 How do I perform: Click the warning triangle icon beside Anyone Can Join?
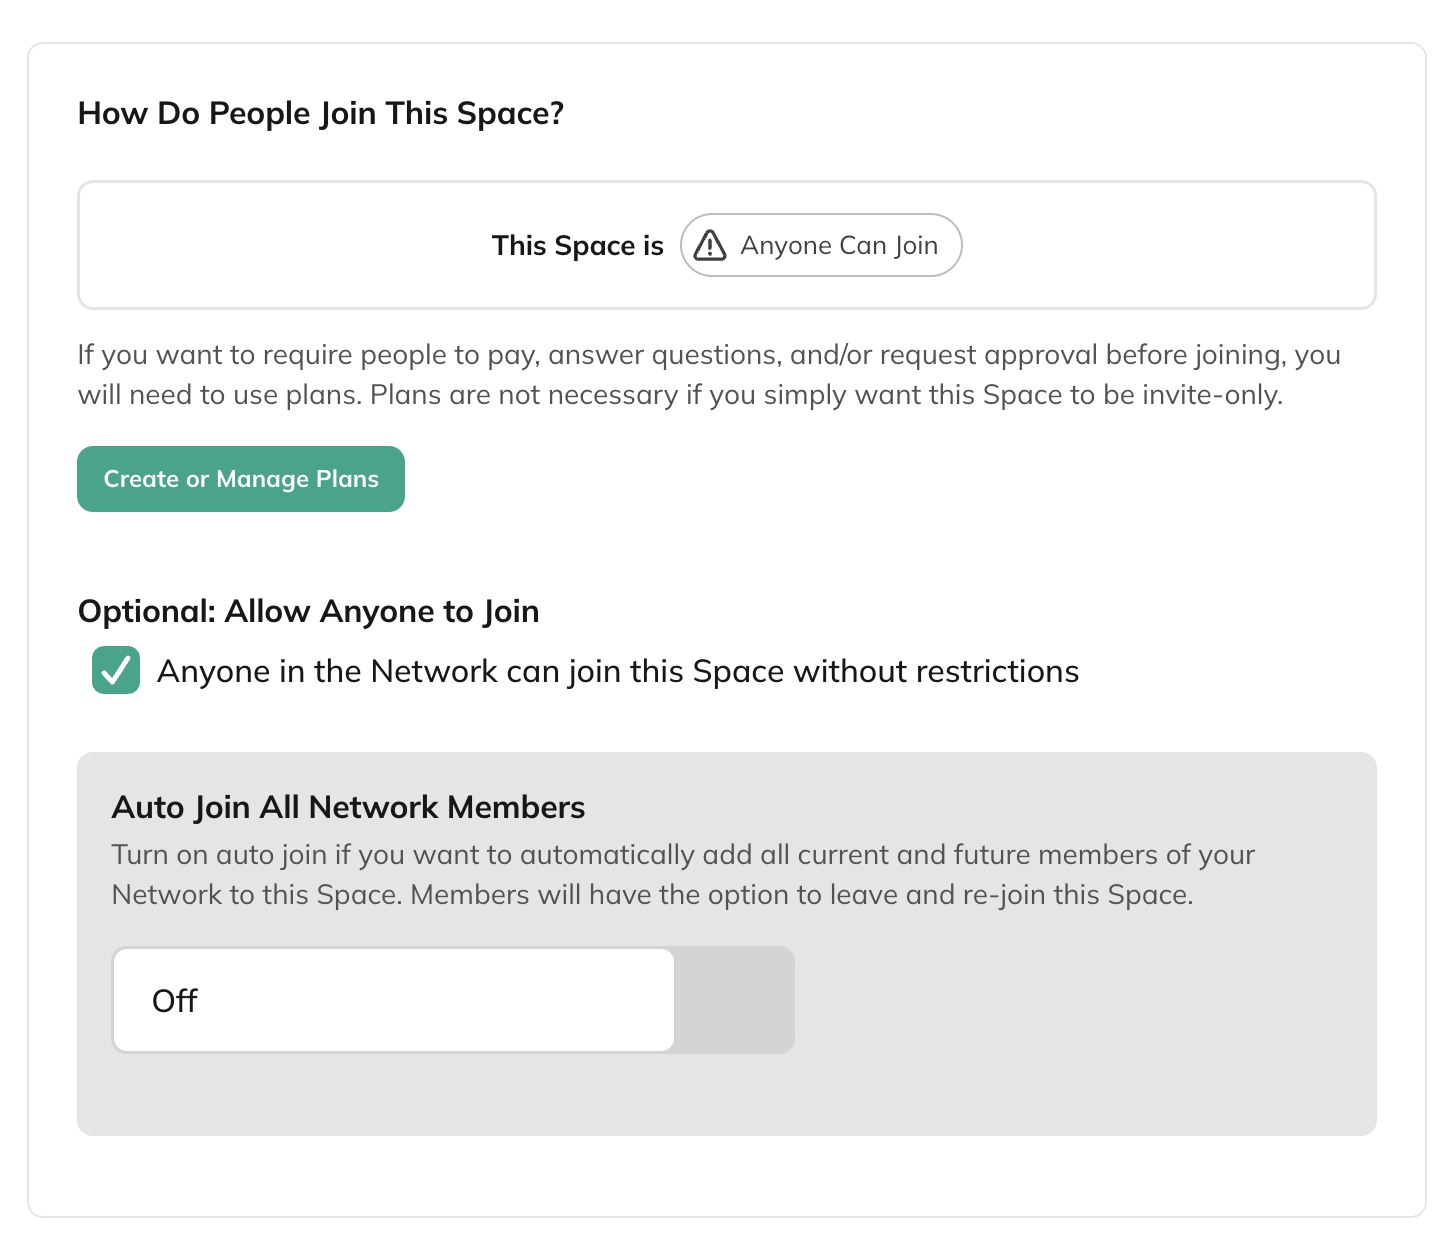[x=710, y=245]
